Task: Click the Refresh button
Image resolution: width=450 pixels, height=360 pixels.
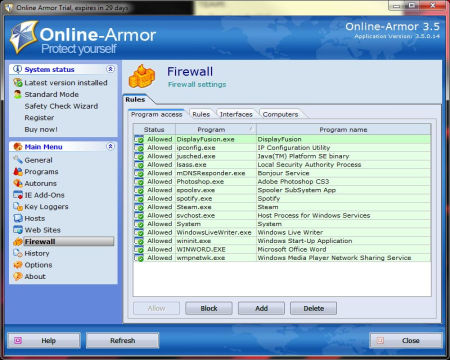Action: [122, 340]
